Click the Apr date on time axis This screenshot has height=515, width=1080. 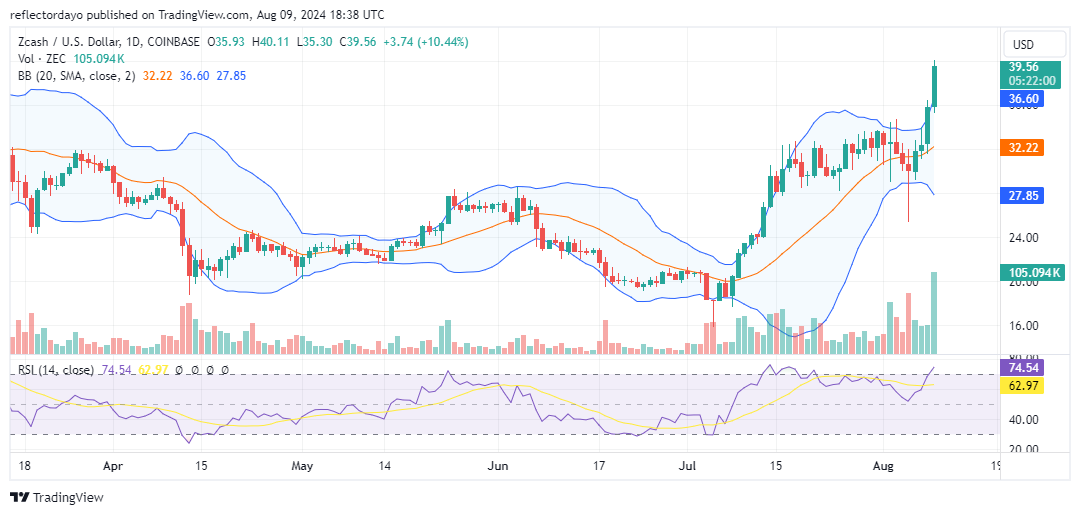(x=112, y=467)
